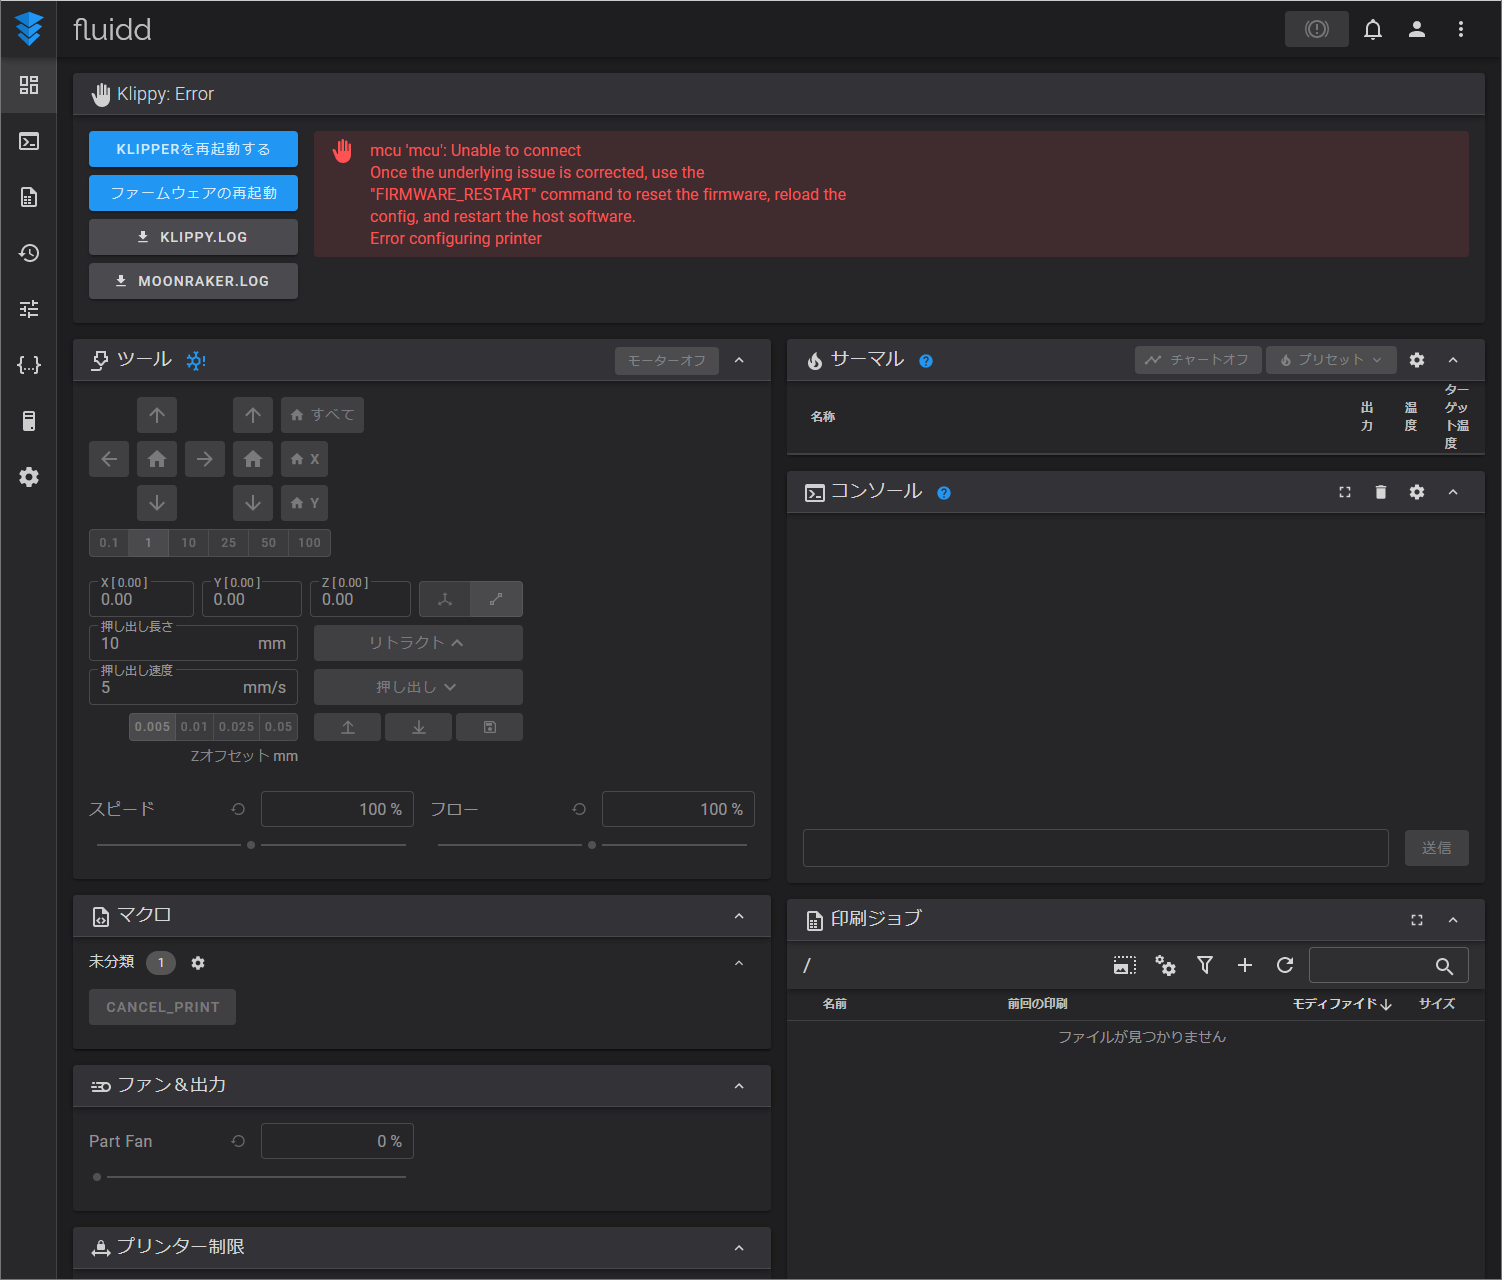1502x1280 pixels.
Task: Open print jobs filter
Action: click(1205, 965)
